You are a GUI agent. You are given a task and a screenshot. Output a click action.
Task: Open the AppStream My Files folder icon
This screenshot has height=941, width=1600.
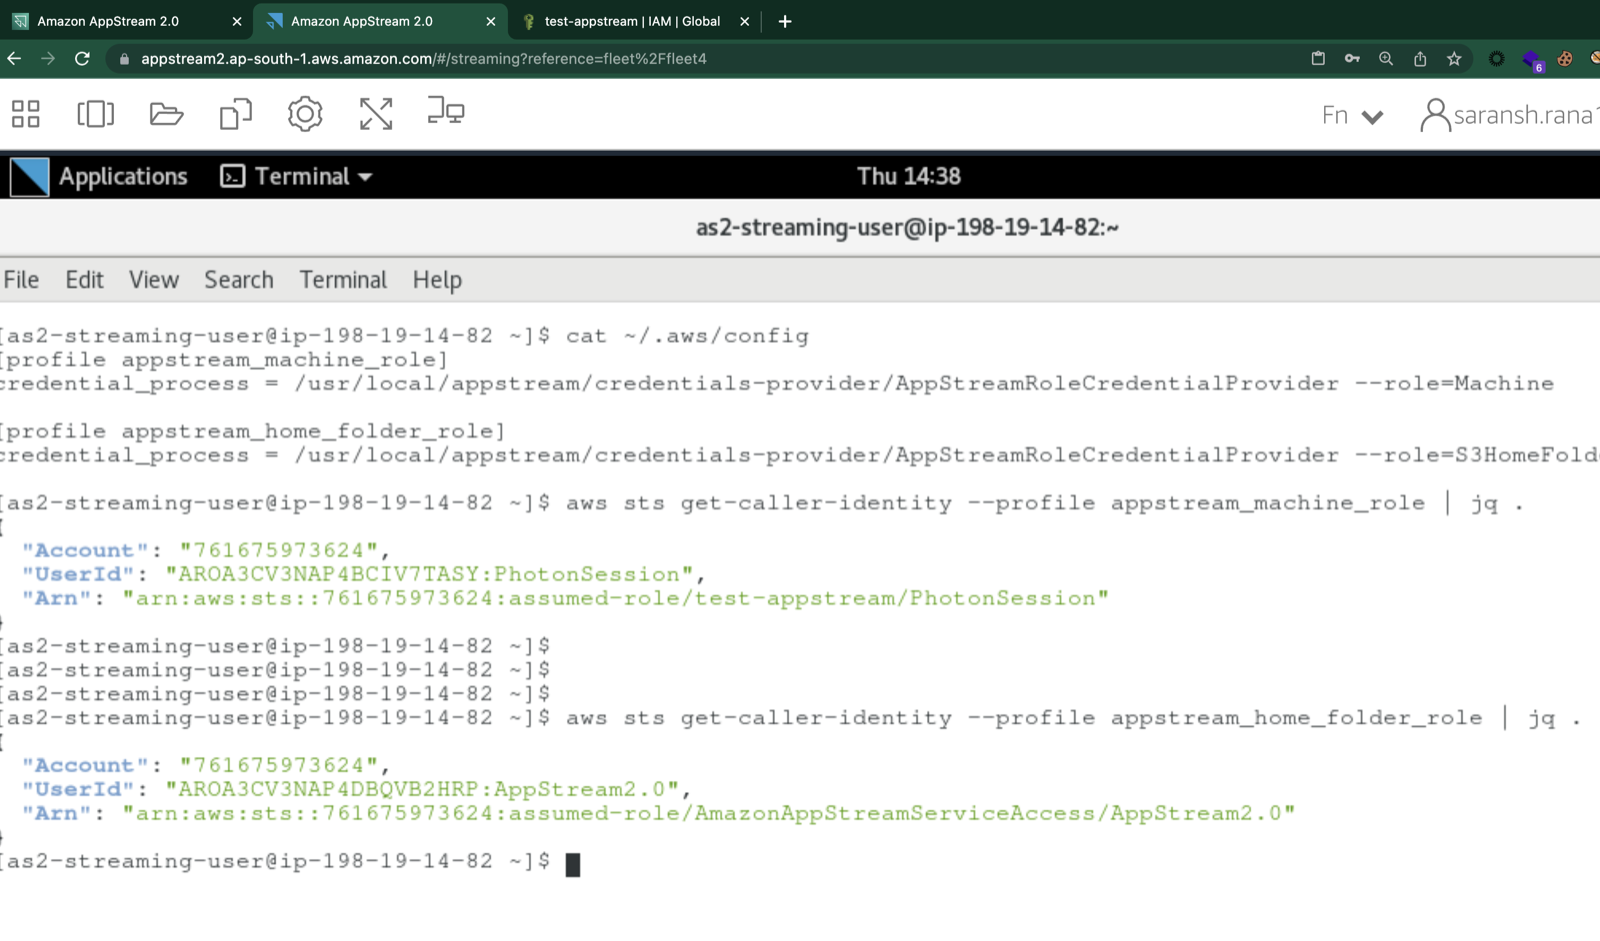coord(166,114)
